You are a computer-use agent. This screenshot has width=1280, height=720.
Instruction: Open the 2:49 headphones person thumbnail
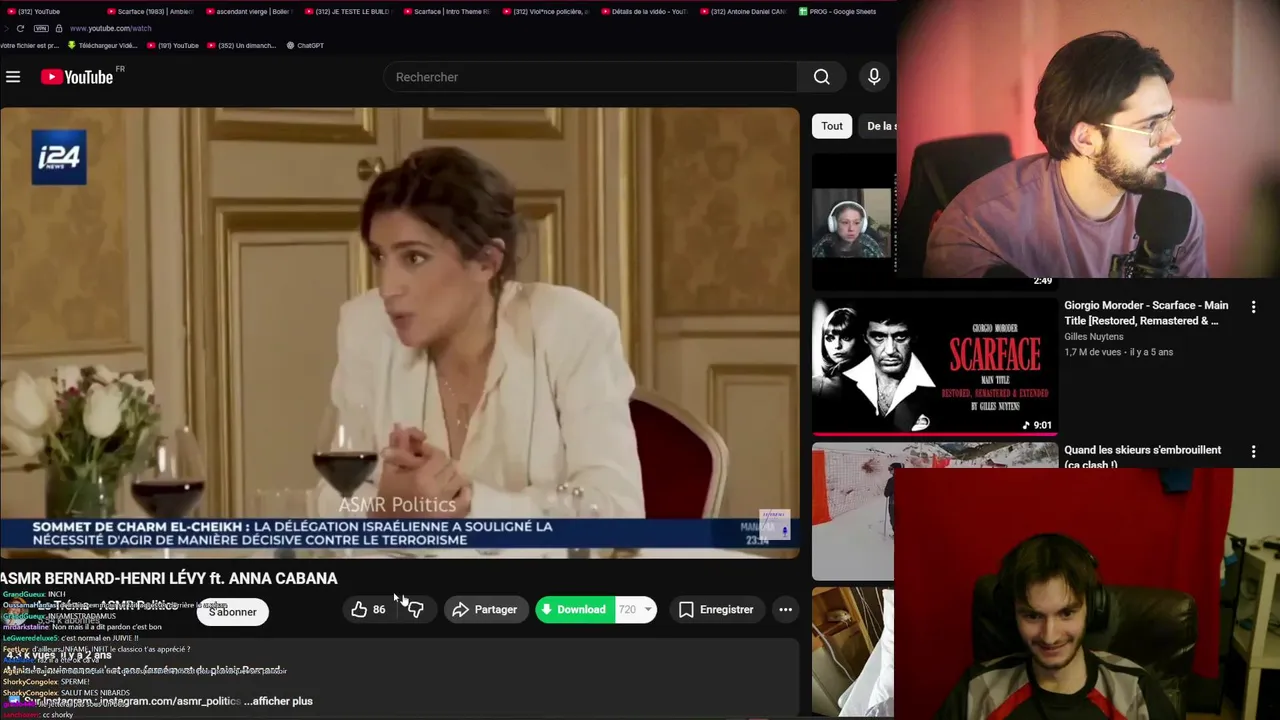coord(852,222)
